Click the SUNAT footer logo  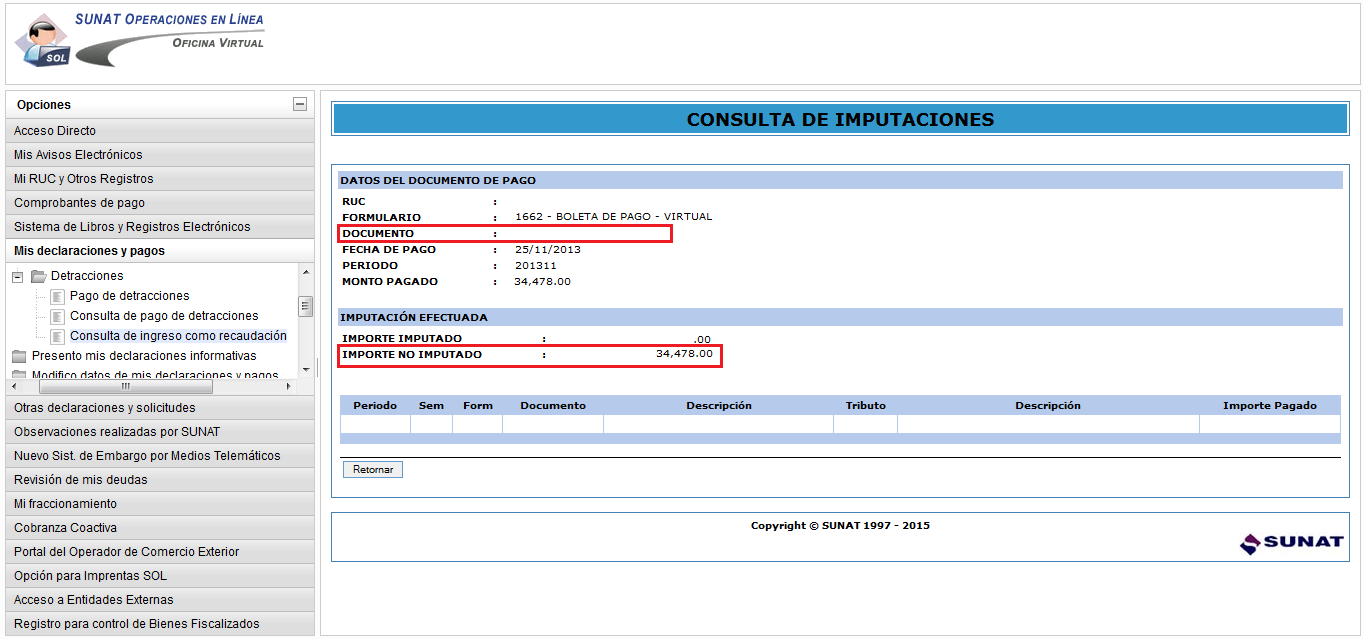tap(1291, 542)
